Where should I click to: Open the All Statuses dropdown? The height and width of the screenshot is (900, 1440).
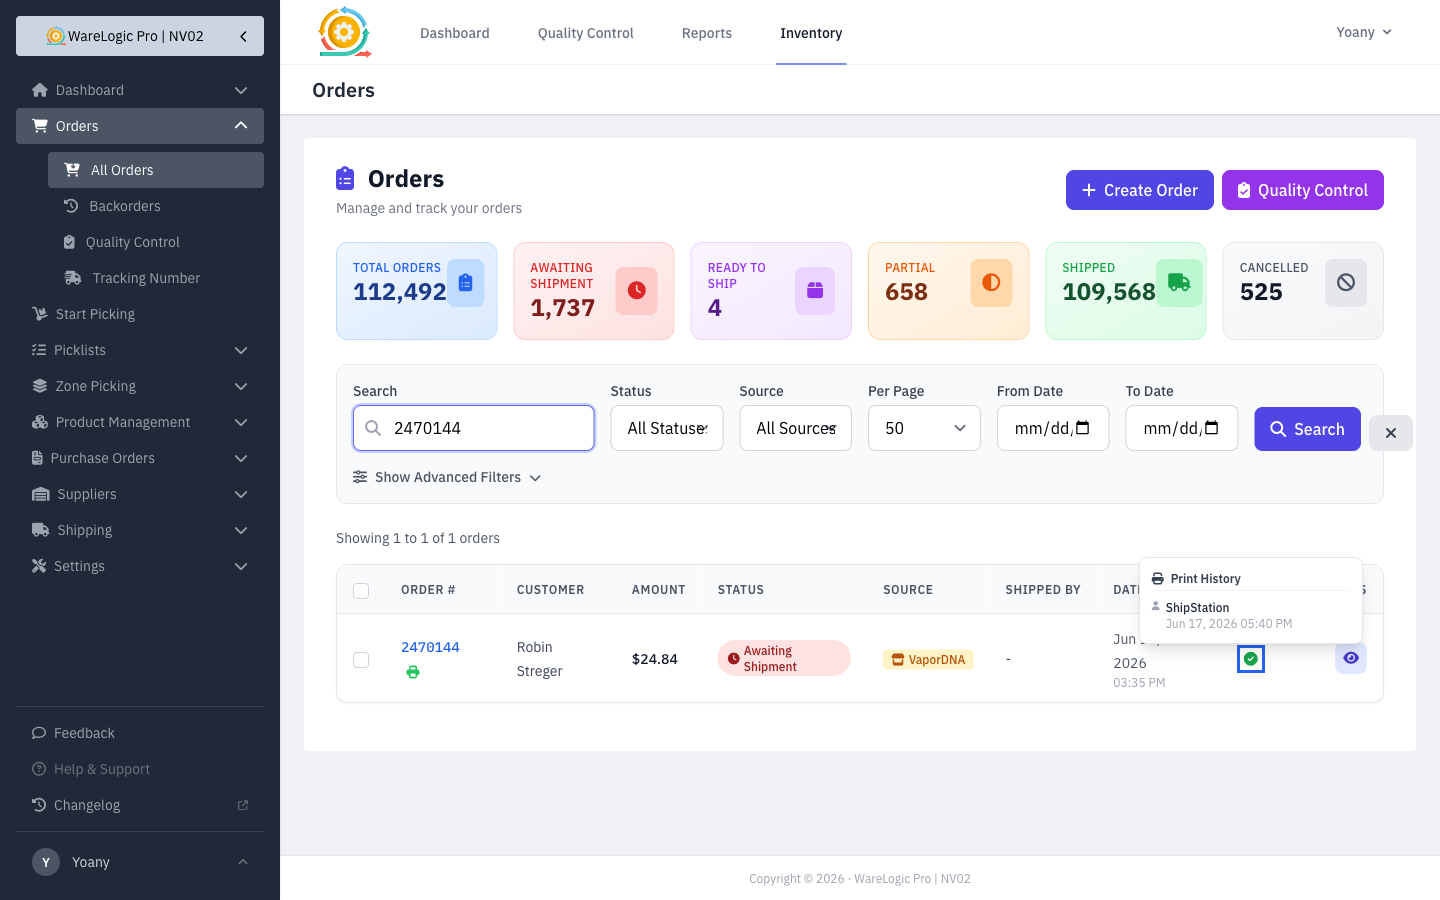pos(667,428)
